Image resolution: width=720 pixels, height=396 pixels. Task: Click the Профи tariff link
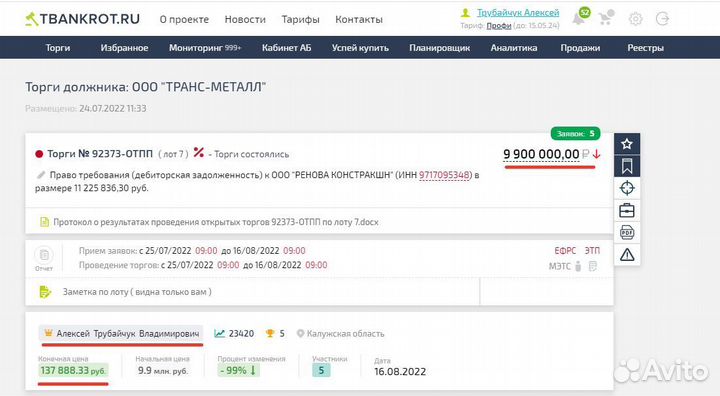click(x=499, y=26)
